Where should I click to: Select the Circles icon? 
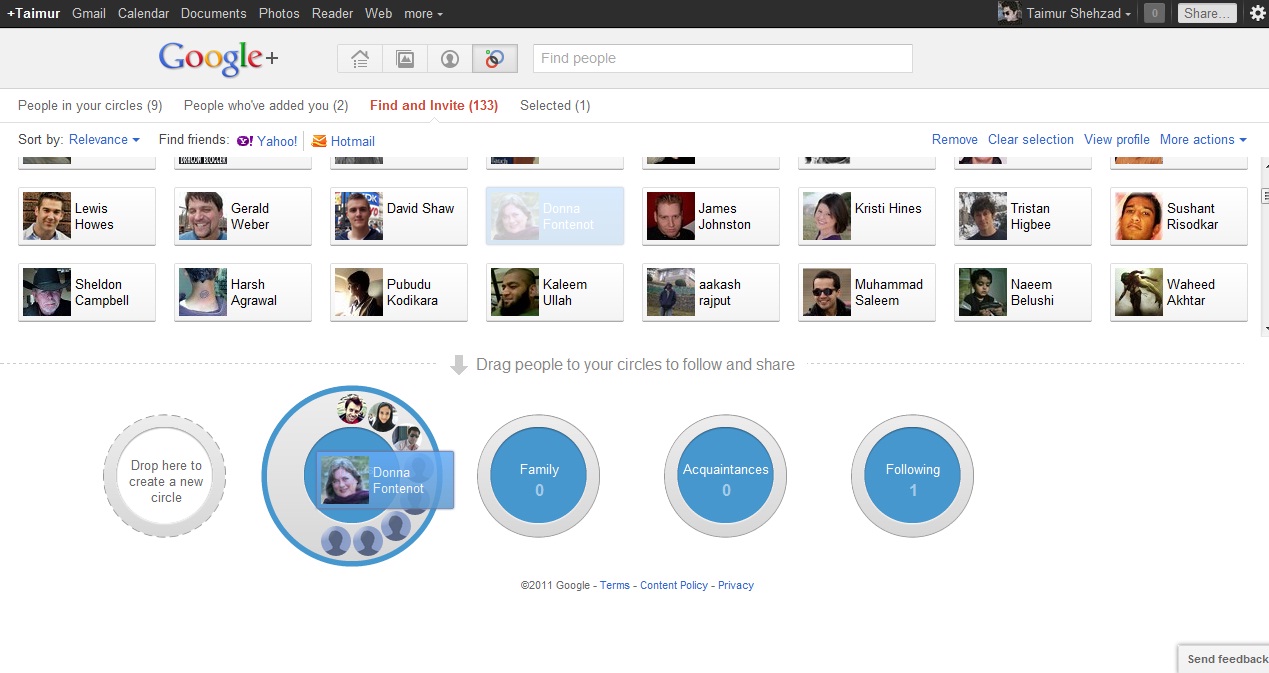coord(494,58)
